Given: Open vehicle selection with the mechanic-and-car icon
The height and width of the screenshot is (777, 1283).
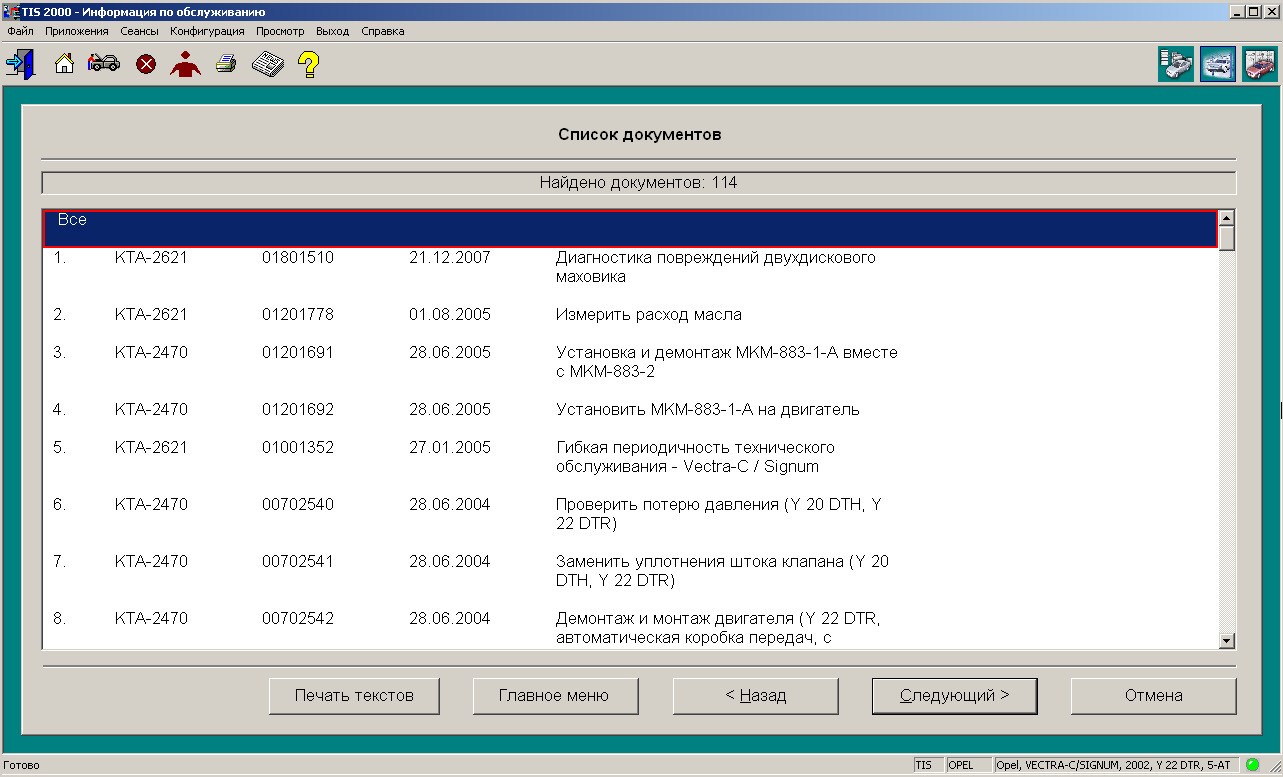Looking at the screenshot, I should point(104,64).
